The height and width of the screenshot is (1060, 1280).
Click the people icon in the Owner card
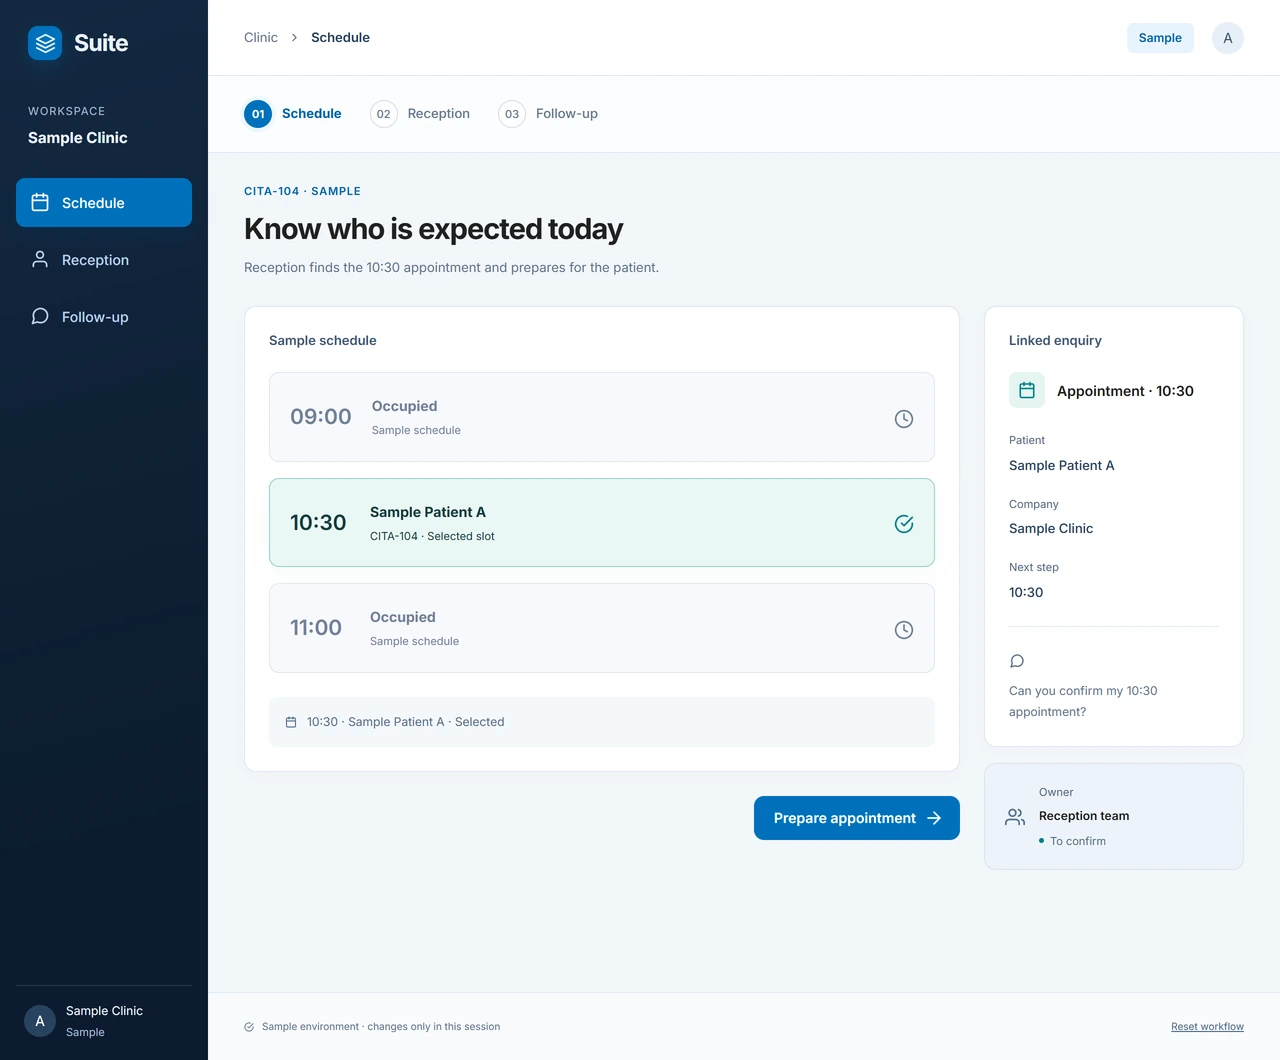pos(1015,817)
